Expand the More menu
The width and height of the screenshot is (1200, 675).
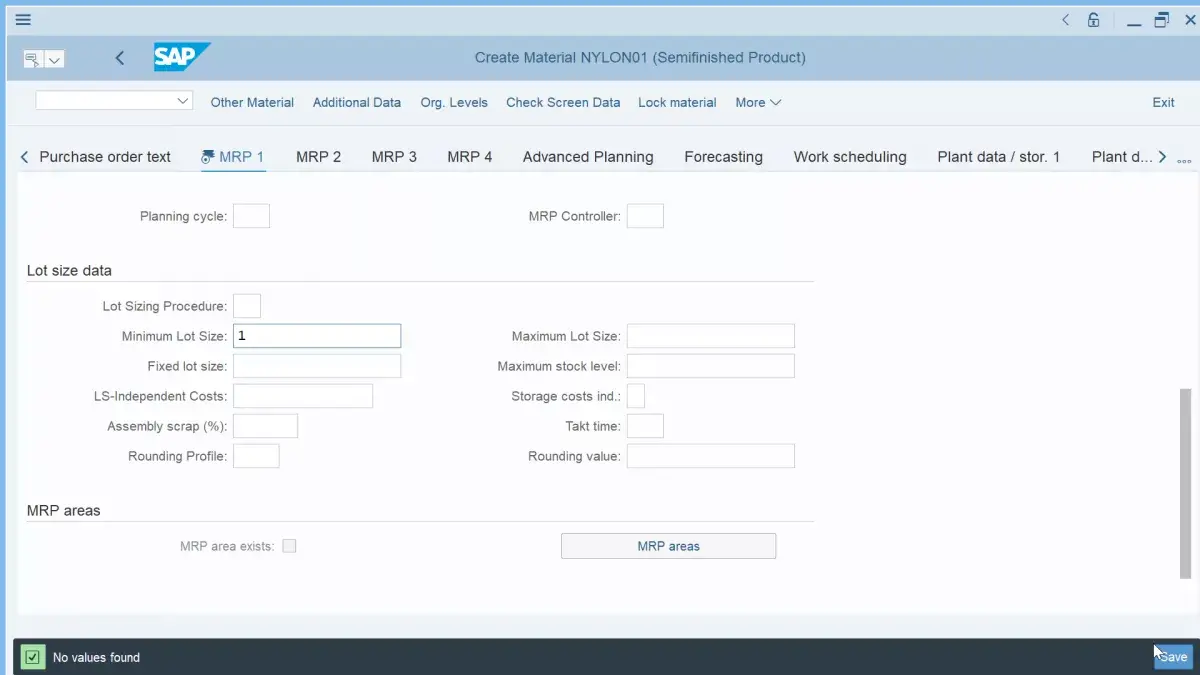coord(758,102)
